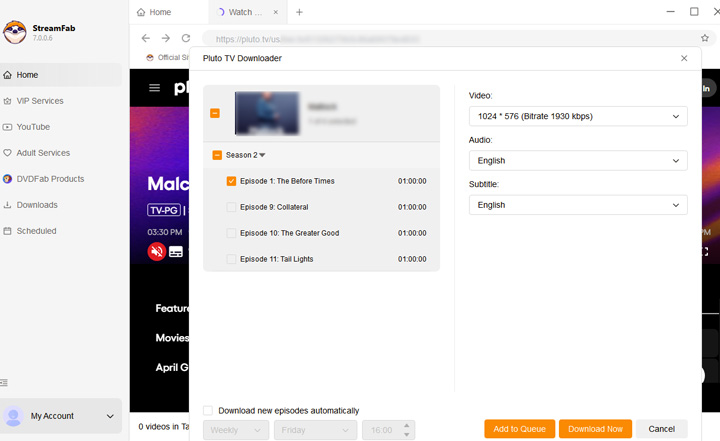Open the Friday day dropdown

click(315, 430)
